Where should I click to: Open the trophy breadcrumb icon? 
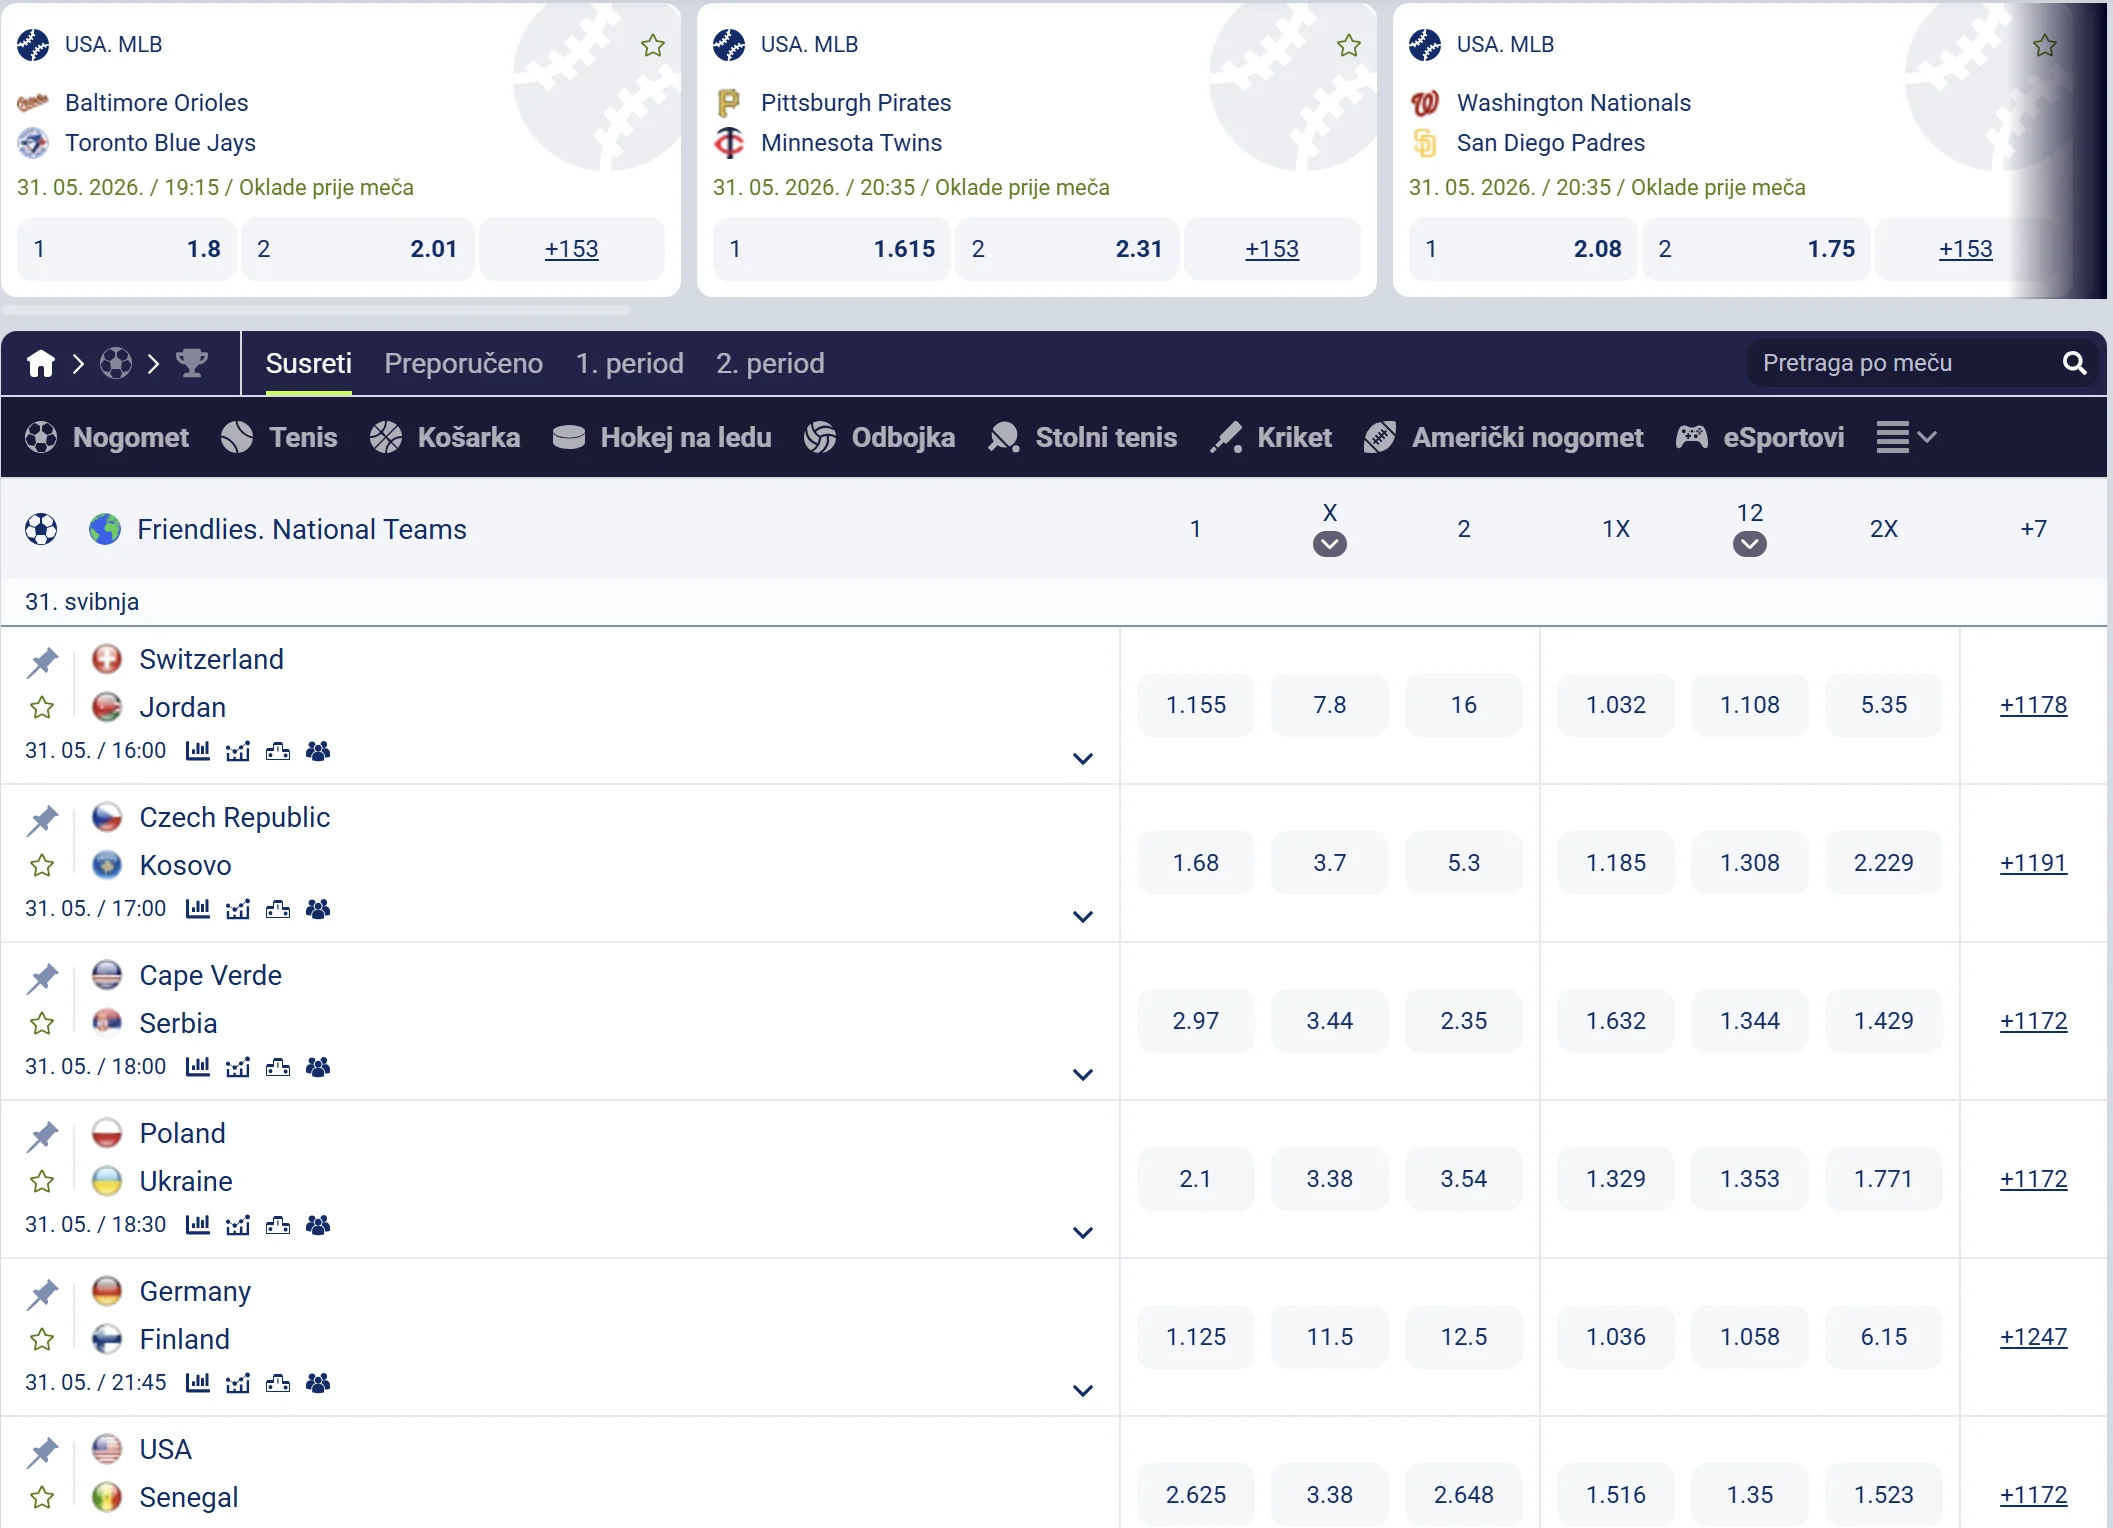coord(192,363)
